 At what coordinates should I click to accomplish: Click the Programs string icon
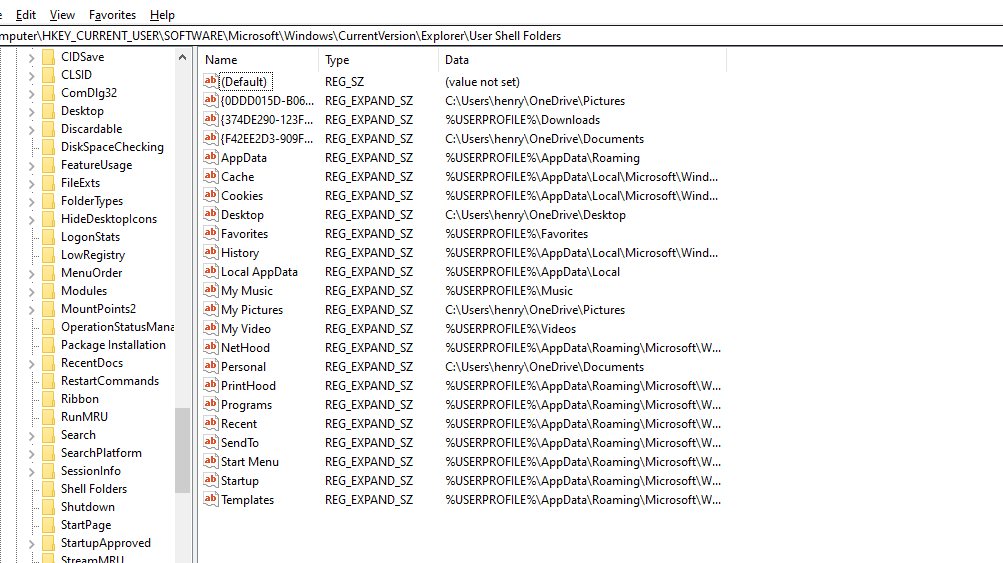point(210,404)
